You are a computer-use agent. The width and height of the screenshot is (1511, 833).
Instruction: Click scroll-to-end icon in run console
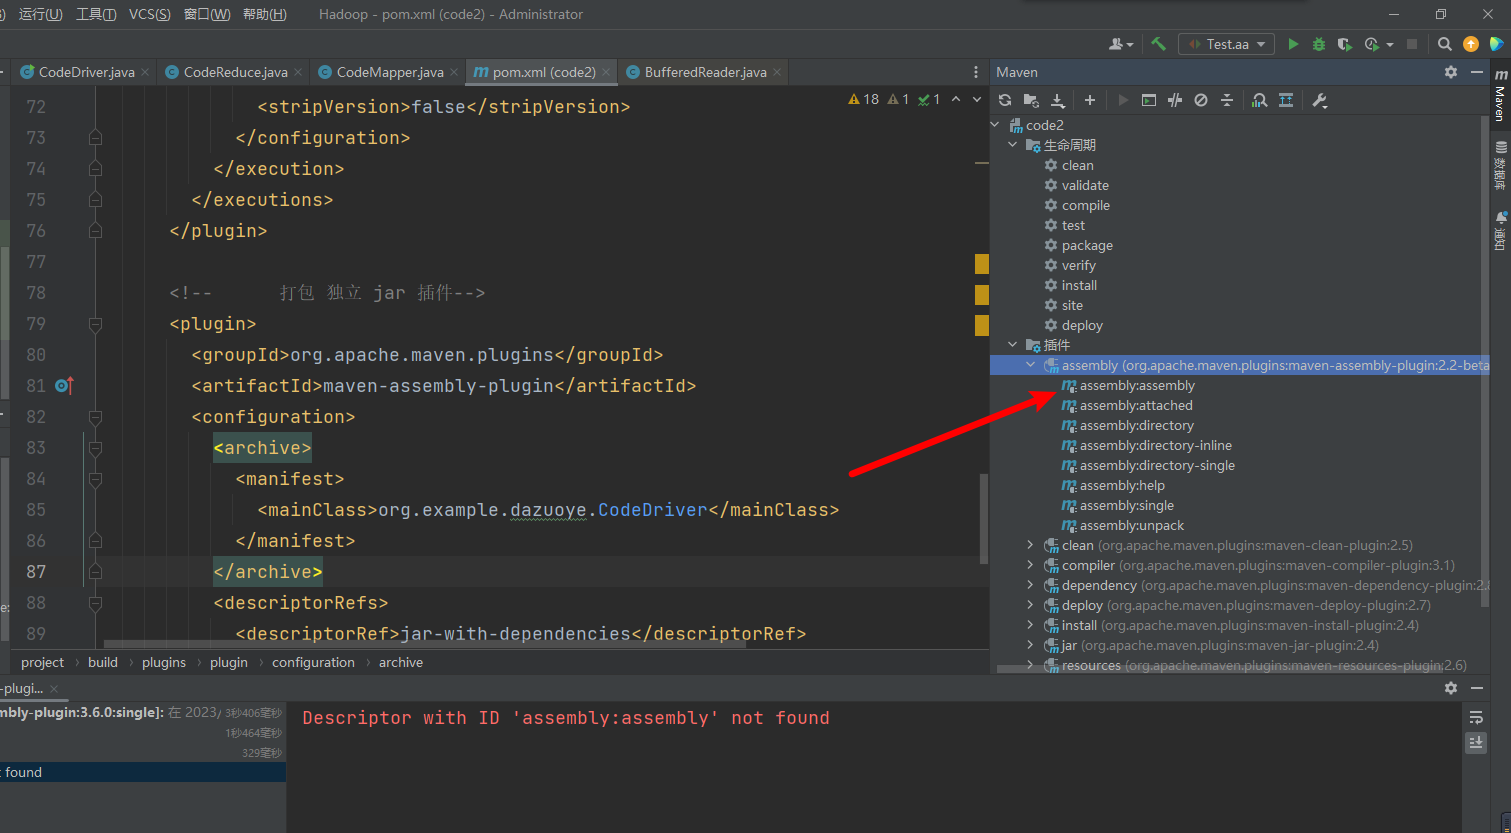tap(1476, 742)
